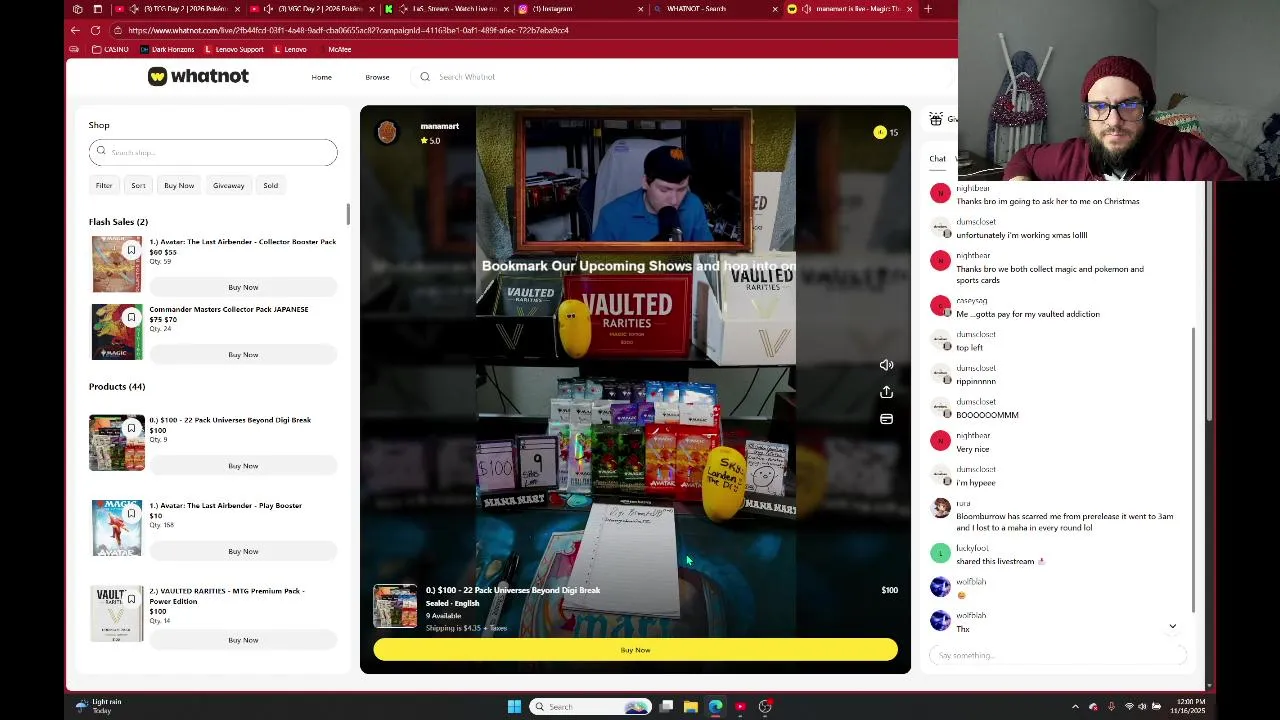Buy Now the 22 Pack Digi Break
The width and height of the screenshot is (1280, 720).
(x=243, y=465)
